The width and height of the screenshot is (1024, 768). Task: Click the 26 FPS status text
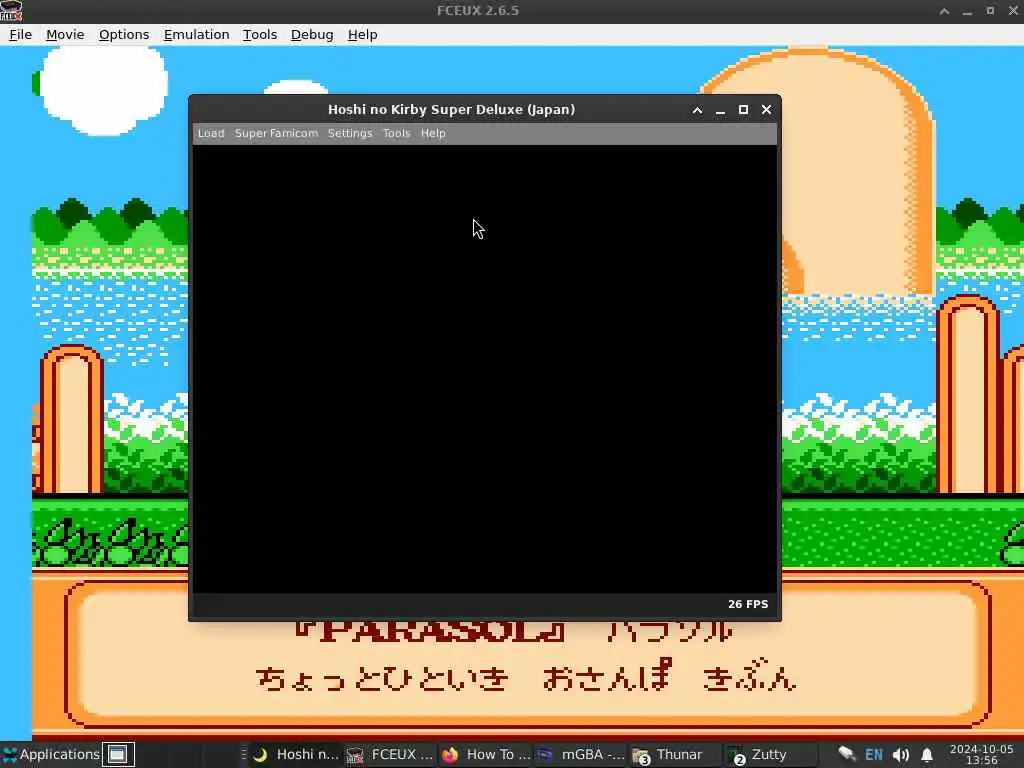coord(748,604)
